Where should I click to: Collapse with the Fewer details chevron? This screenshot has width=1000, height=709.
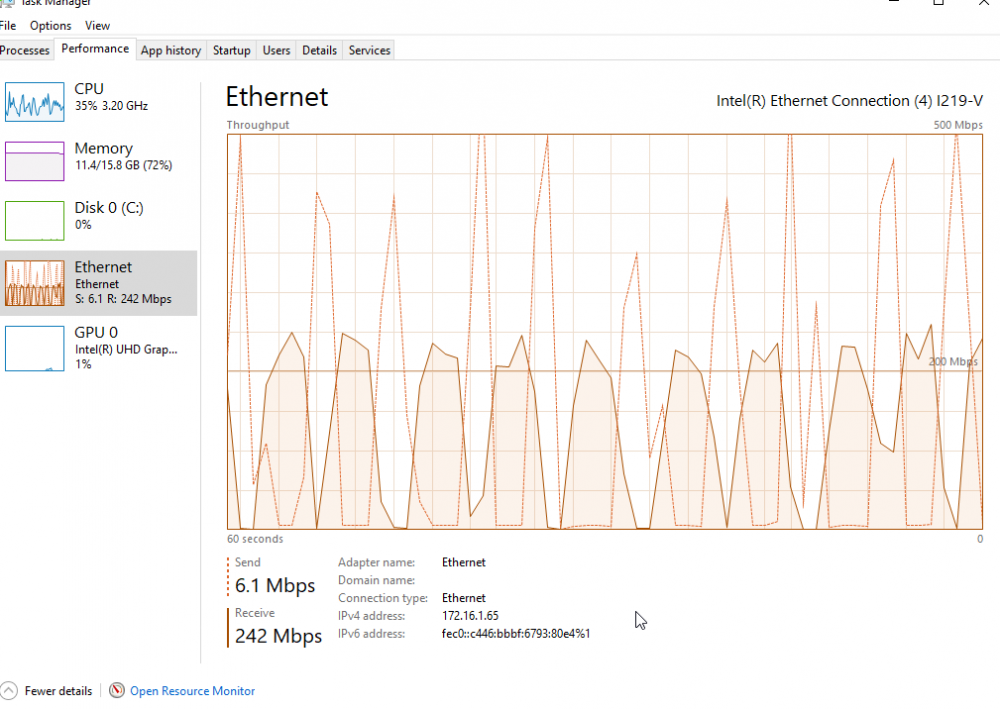pos(9,691)
